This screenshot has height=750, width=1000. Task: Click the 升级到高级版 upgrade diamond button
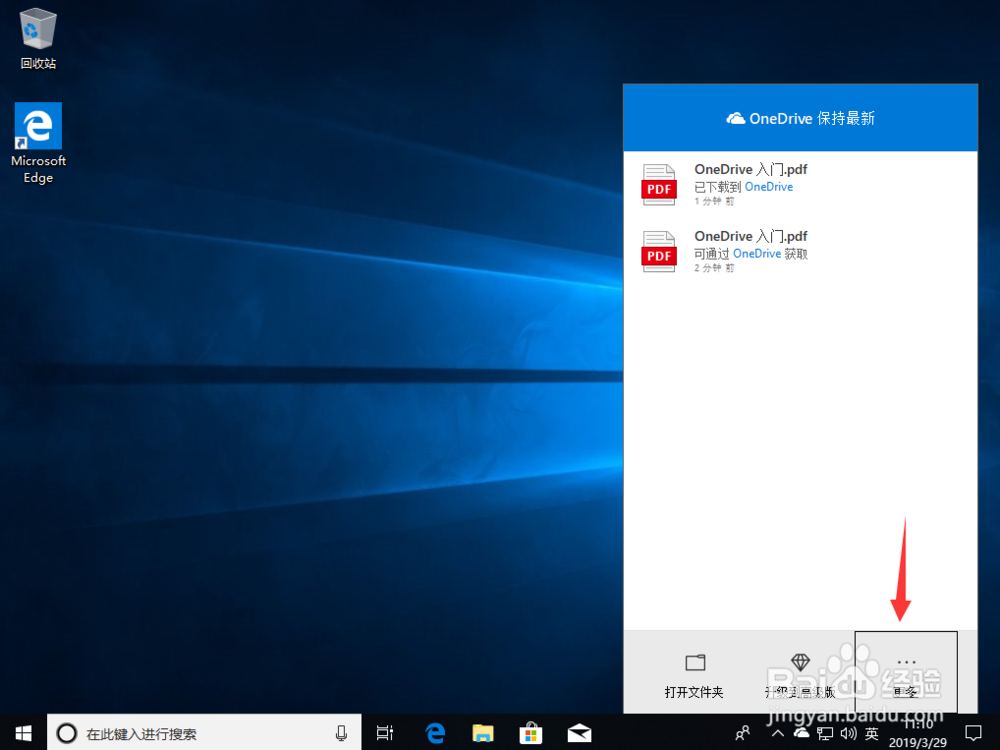[800, 675]
